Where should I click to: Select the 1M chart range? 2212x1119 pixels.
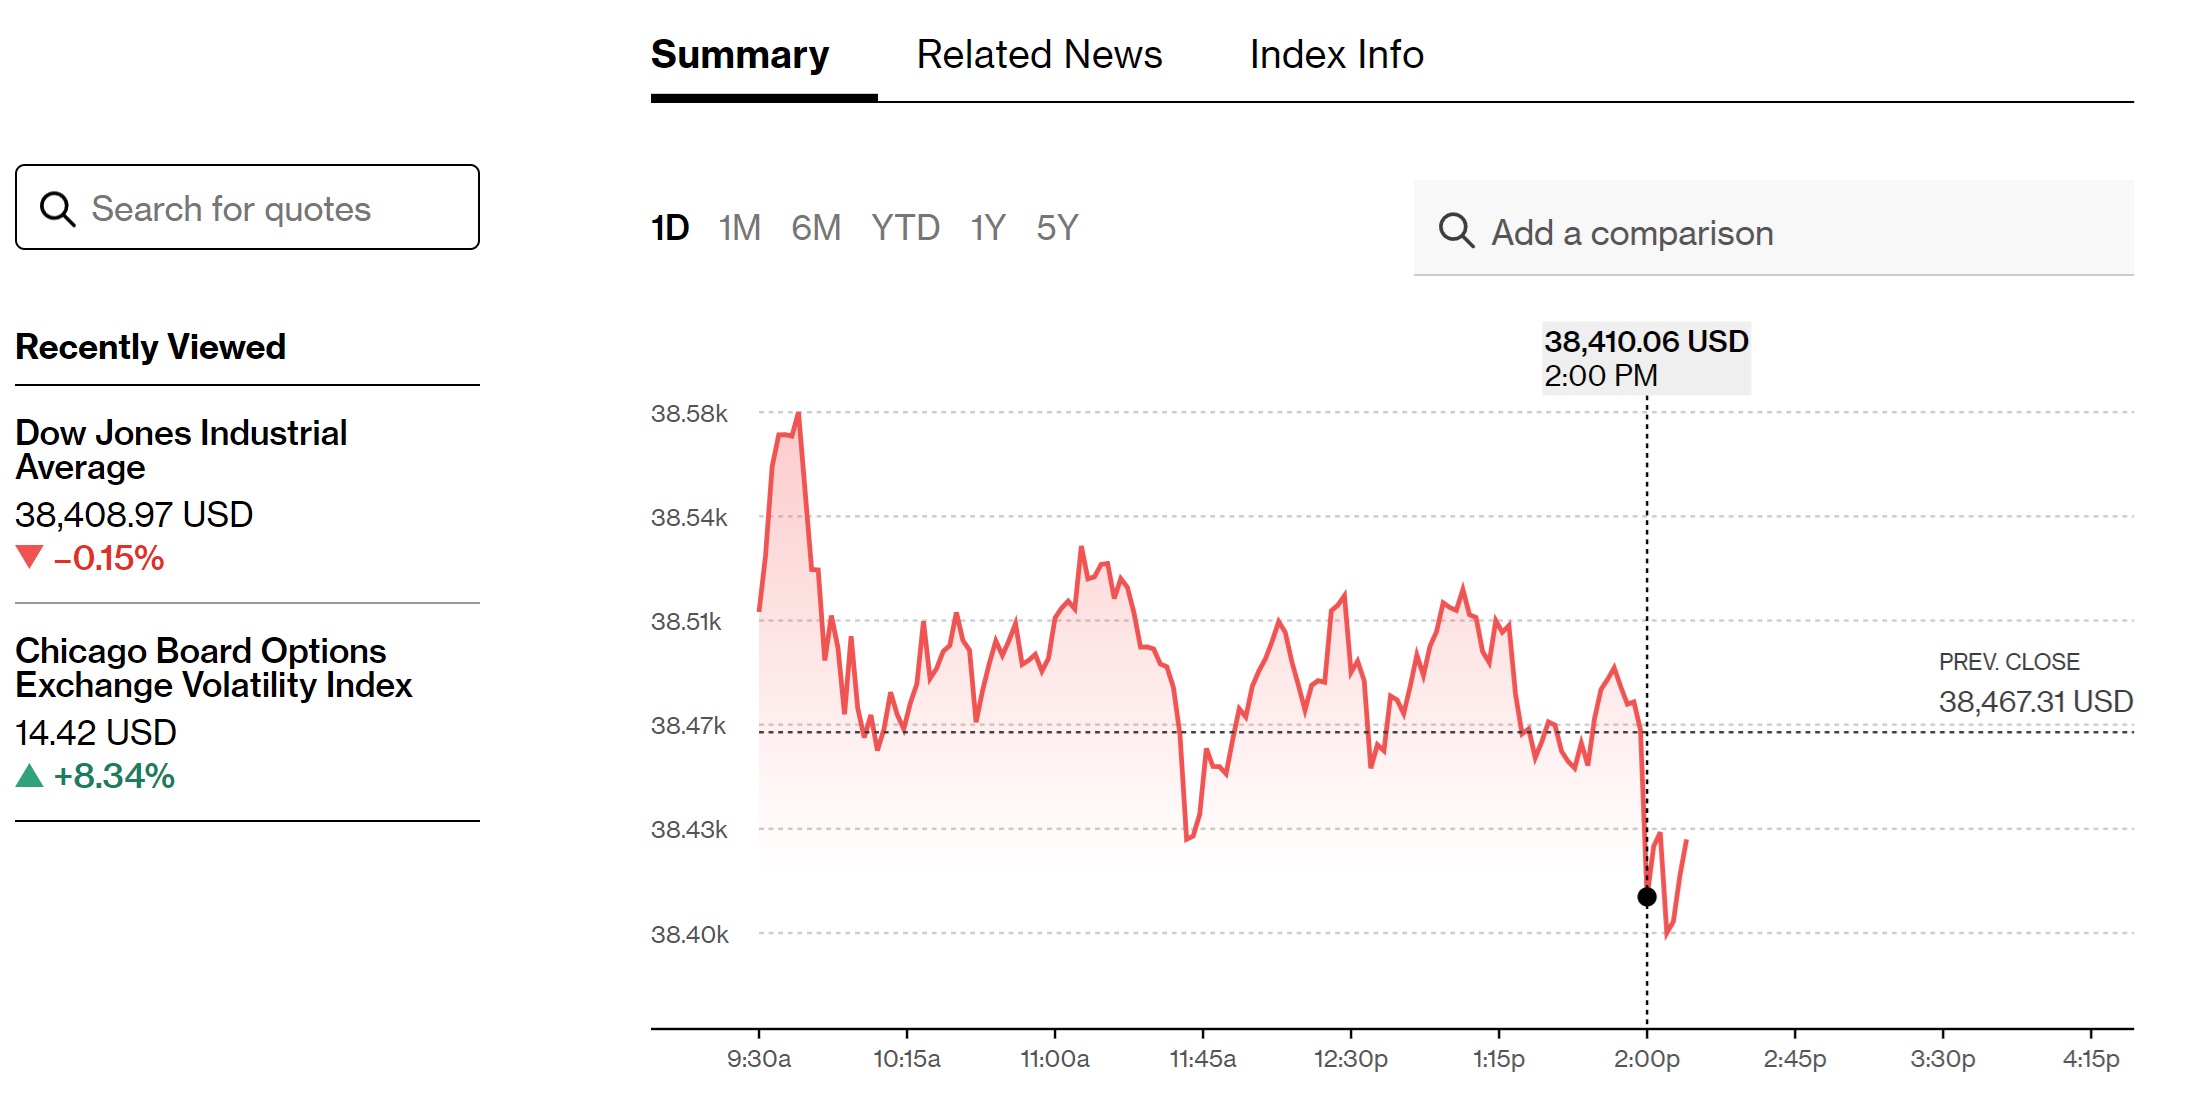point(739,228)
